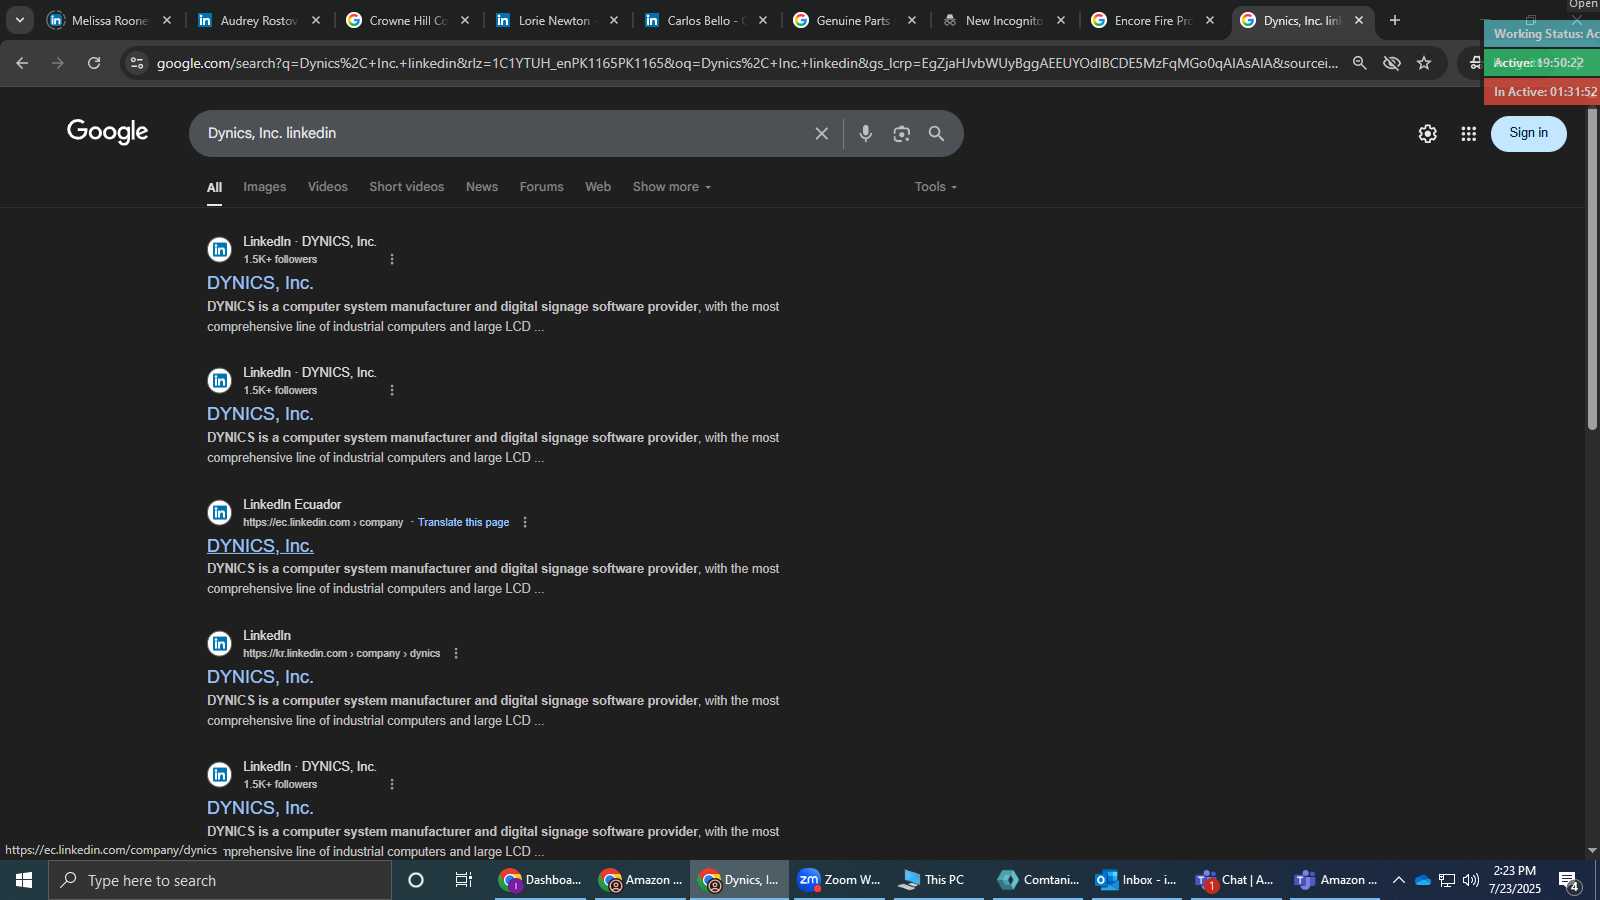This screenshot has width=1600, height=900.
Task: Show hidden system tray icons chevron
Action: point(1398,880)
